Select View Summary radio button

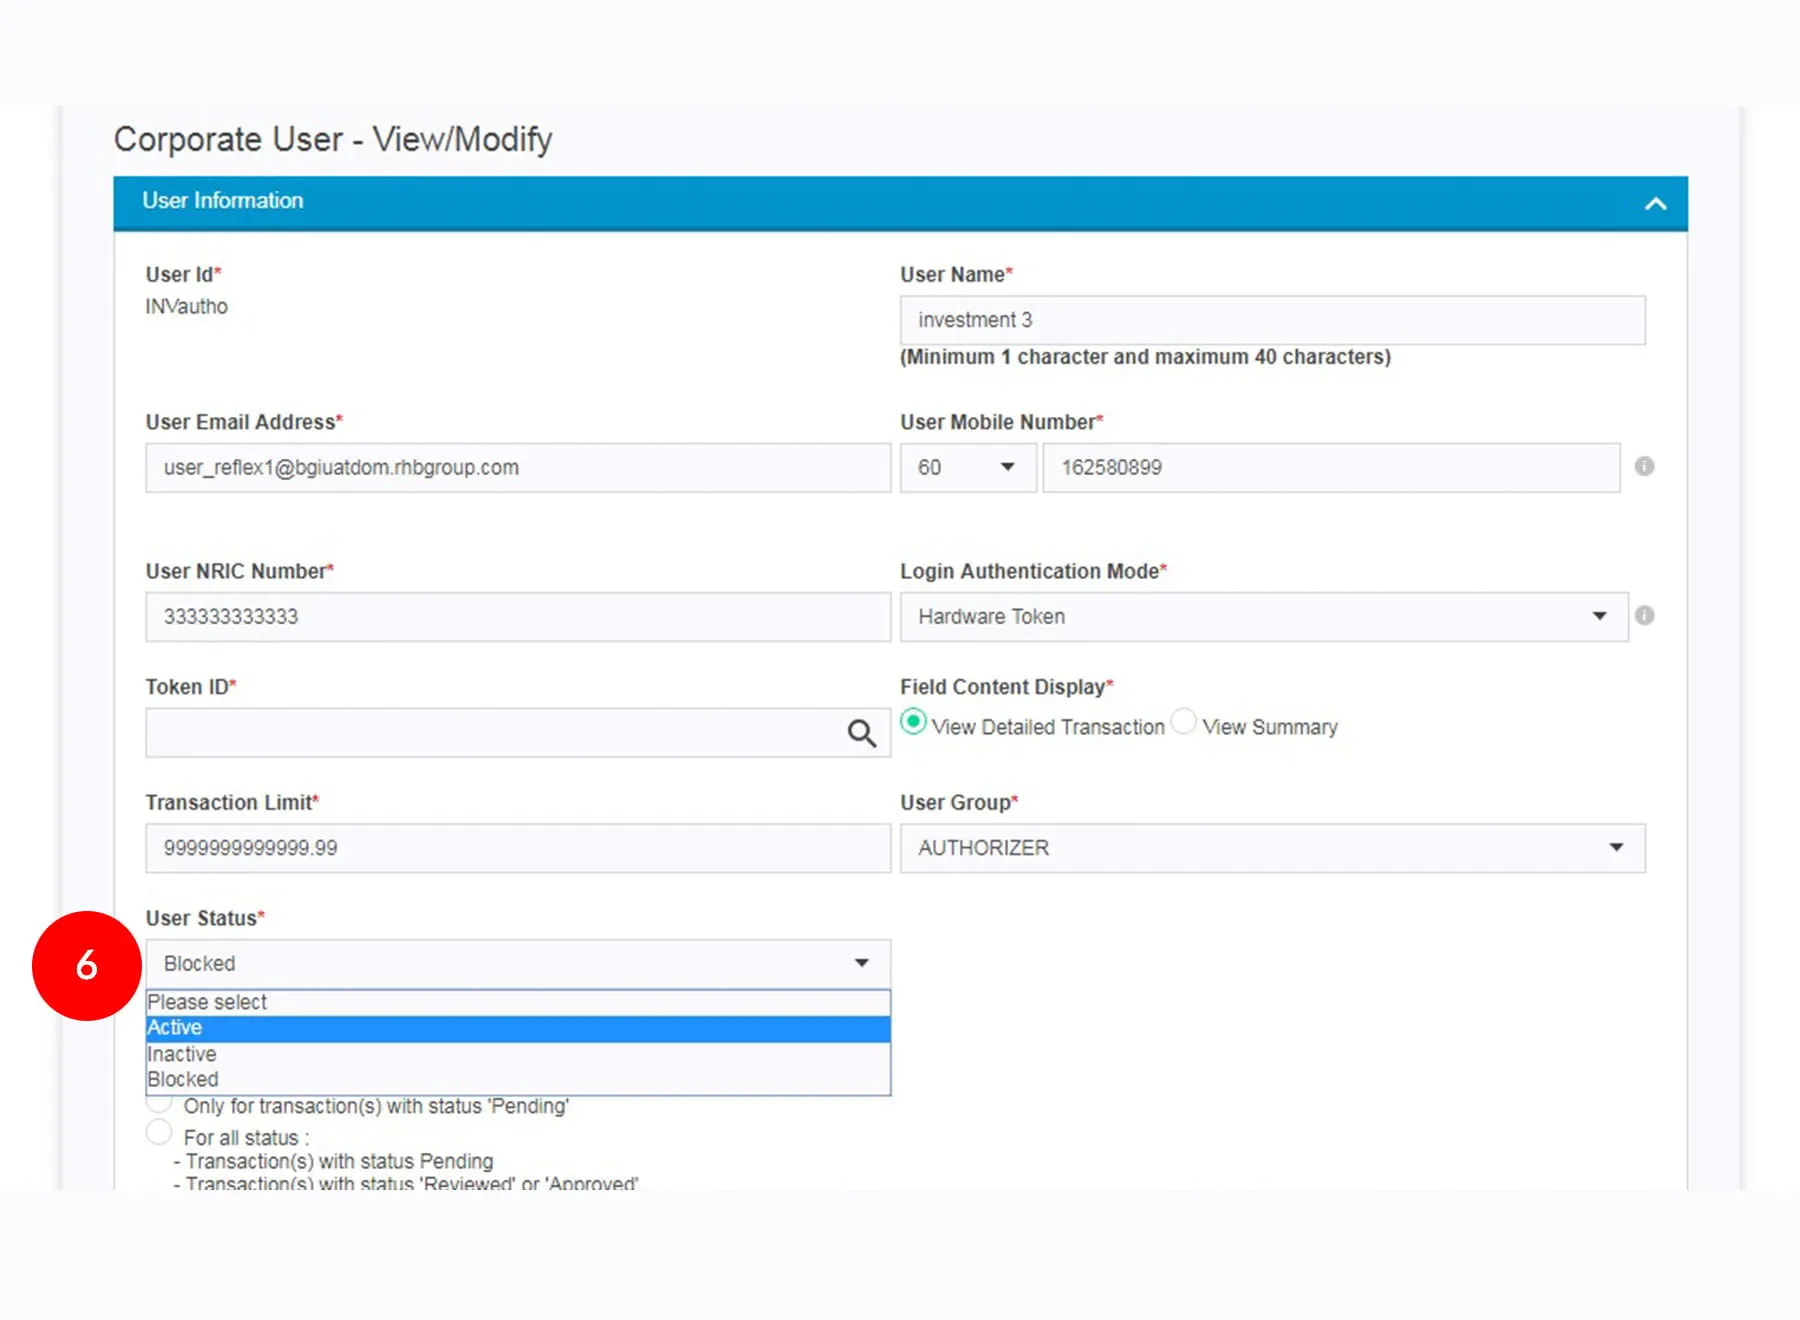click(x=1183, y=722)
